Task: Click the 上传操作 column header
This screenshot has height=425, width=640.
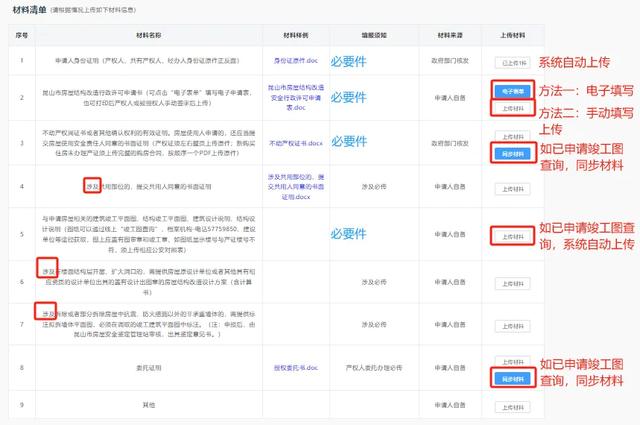Action: pos(509,34)
